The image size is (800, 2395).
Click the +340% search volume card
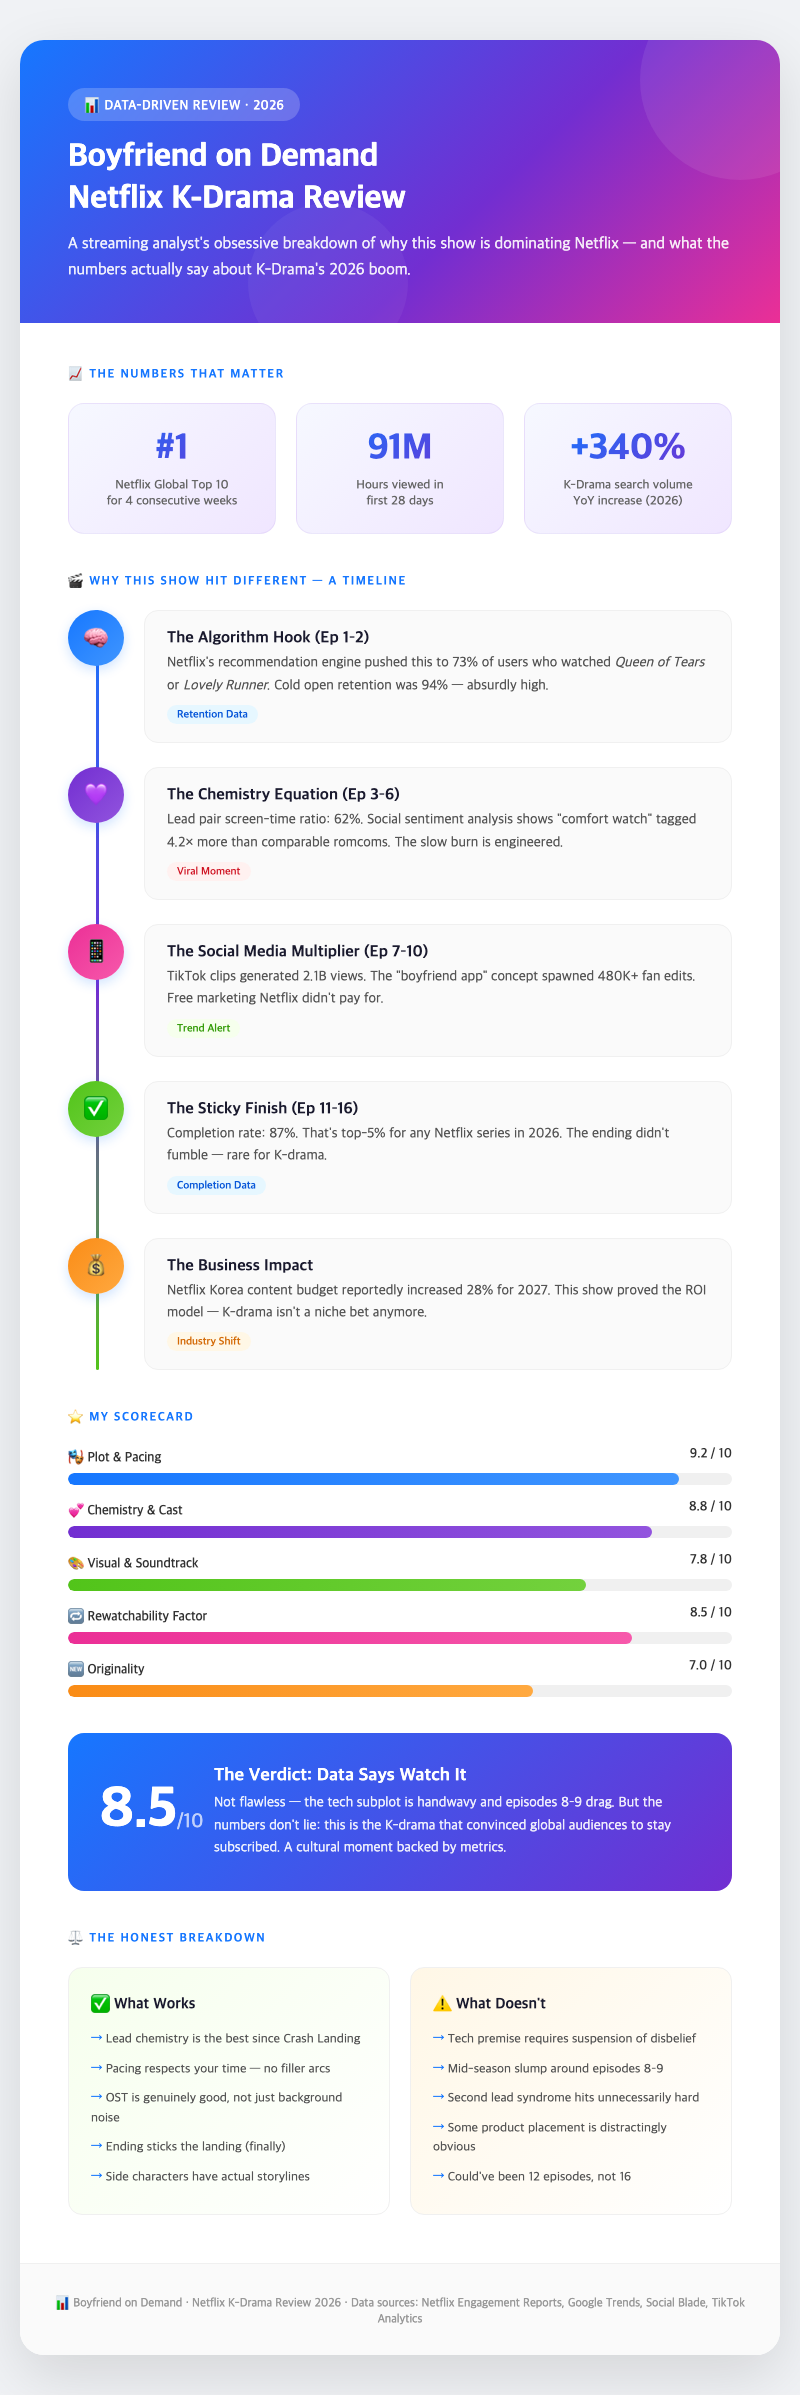click(628, 468)
